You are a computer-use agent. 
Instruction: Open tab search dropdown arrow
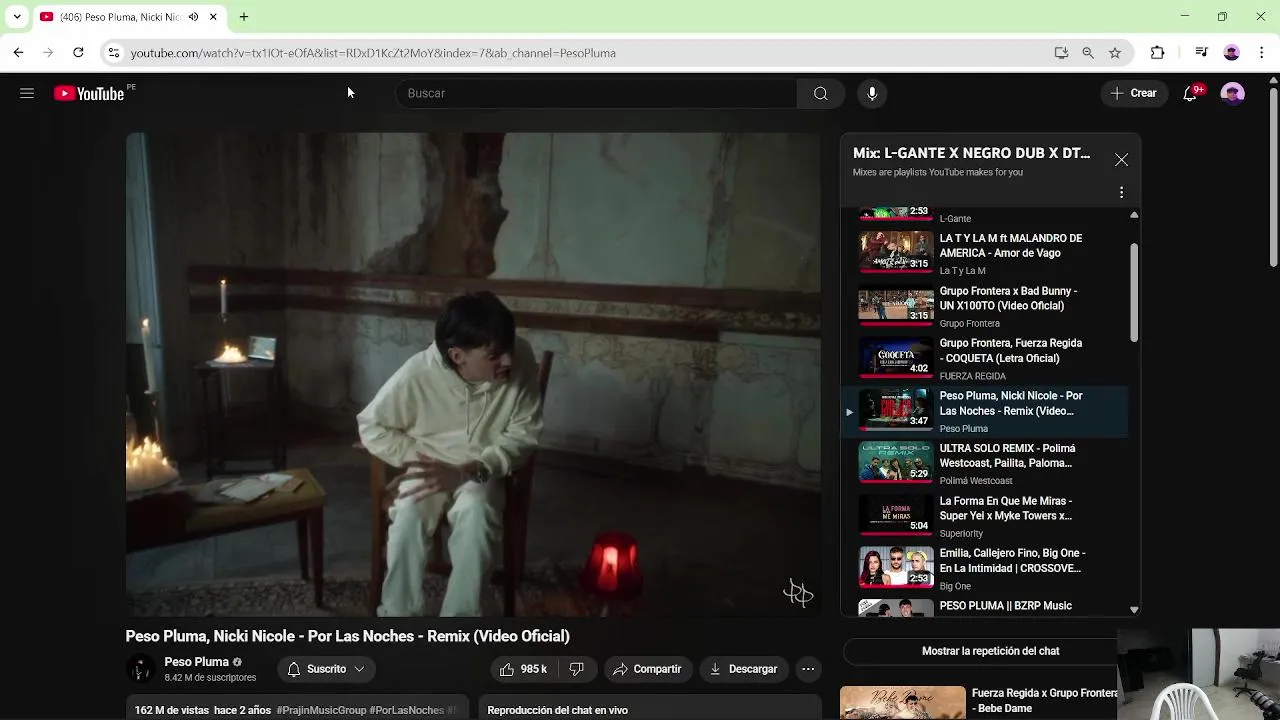17,17
